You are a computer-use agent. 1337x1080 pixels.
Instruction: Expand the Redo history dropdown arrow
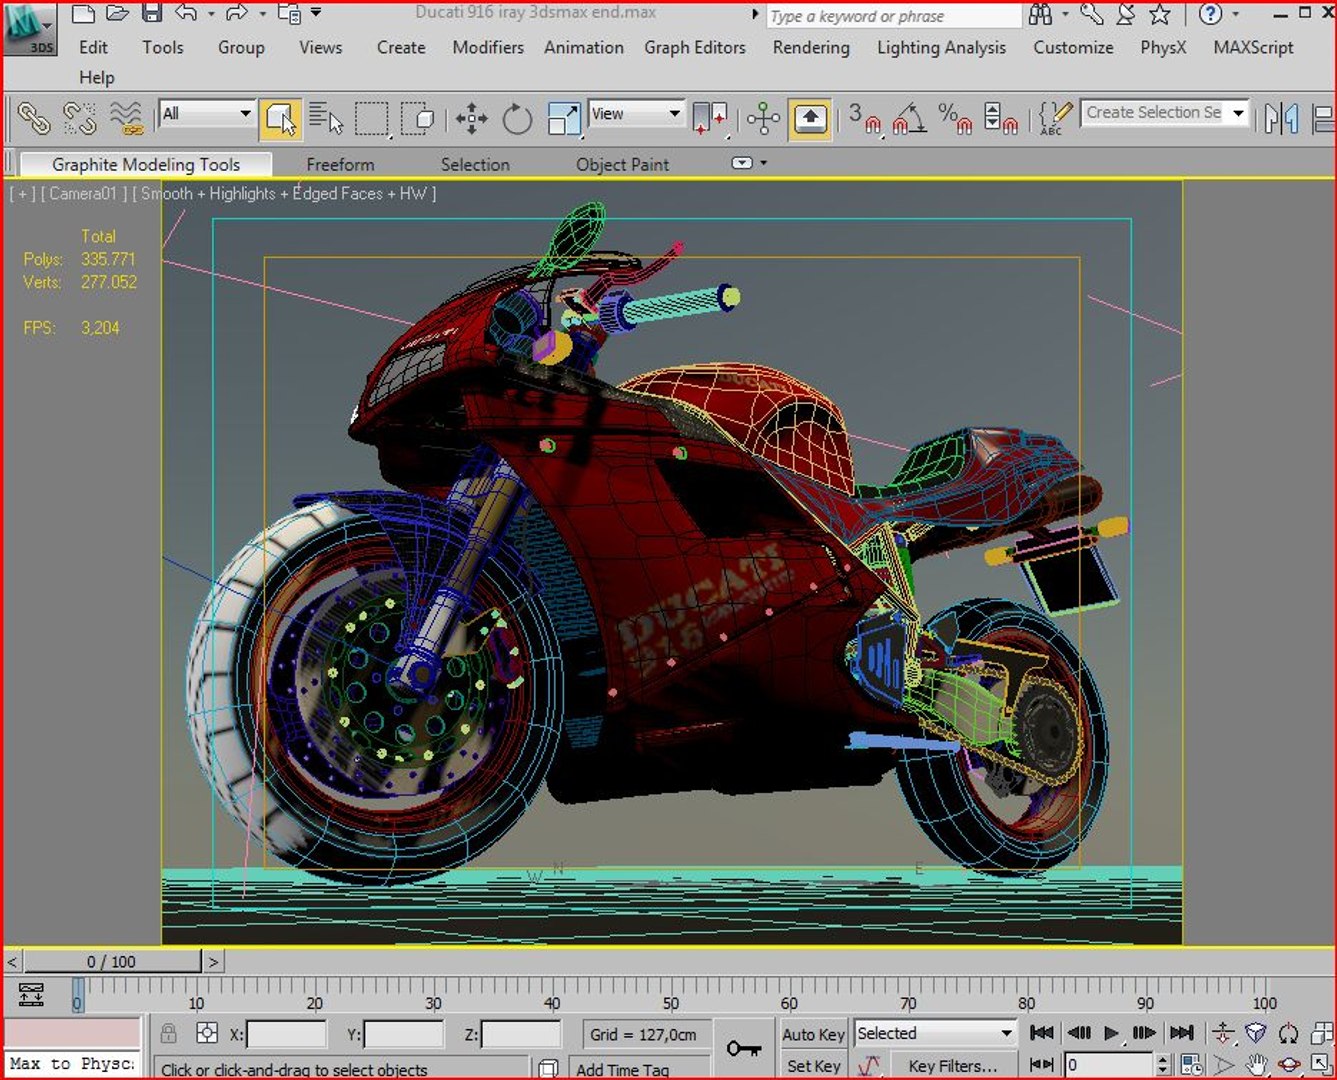pyautogui.click(x=262, y=14)
